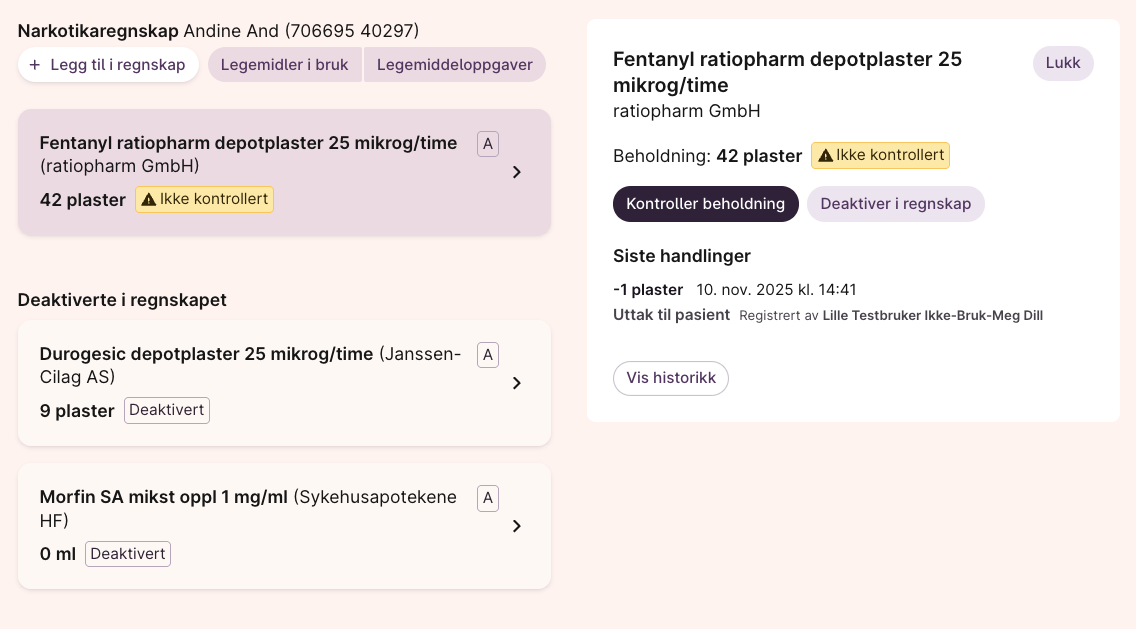Image resolution: width=1136 pixels, height=629 pixels.
Task: Click the Deaktivert badge on Morfin card
Action: click(128, 553)
